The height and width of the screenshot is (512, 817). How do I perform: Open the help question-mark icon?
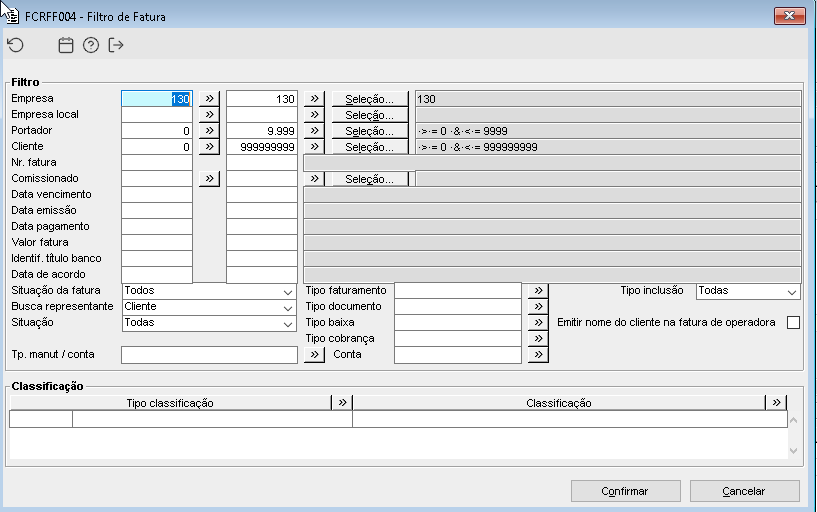pos(91,45)
